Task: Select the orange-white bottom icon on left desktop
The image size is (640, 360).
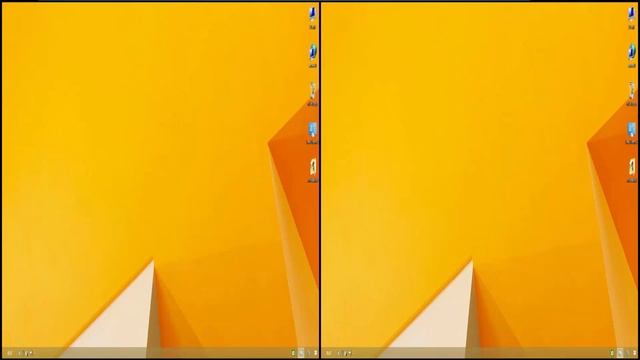Action: point(313,167)
